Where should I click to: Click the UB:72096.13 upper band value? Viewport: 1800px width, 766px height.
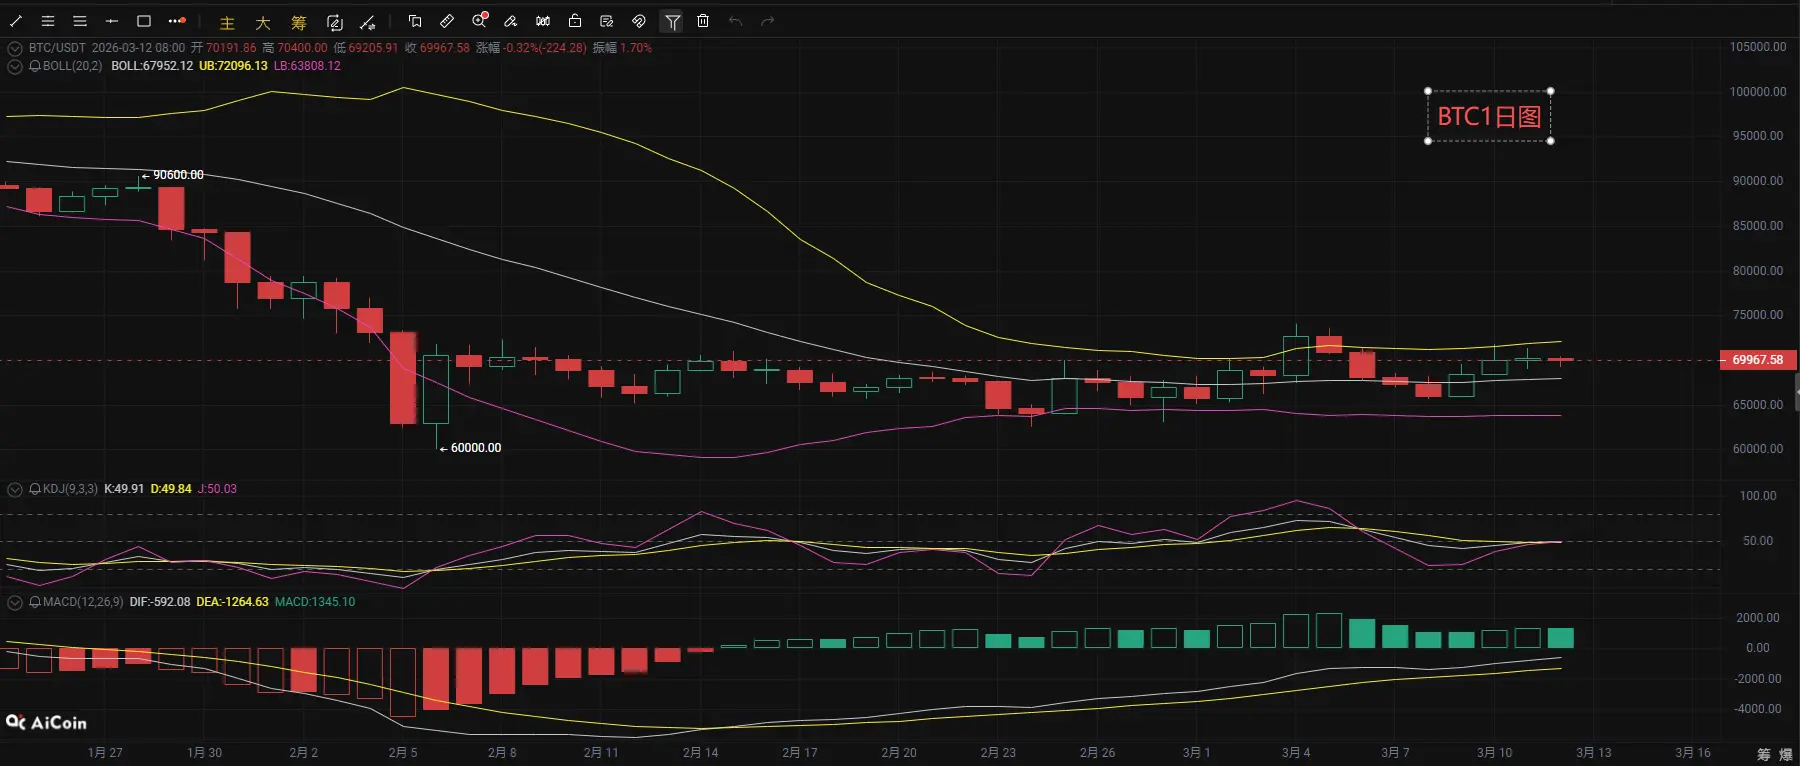coord(233,66)
